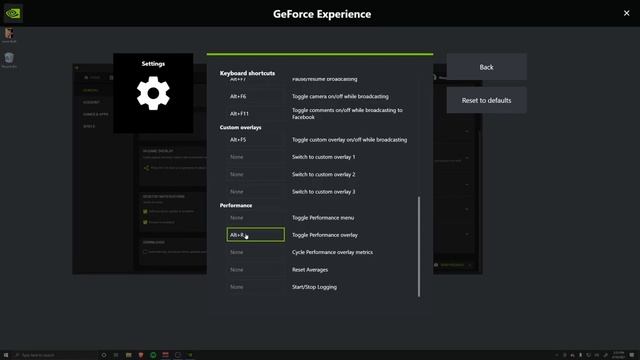640x360 pixels.
Task: Click 'Reset Averages' label
Action: 310,270
